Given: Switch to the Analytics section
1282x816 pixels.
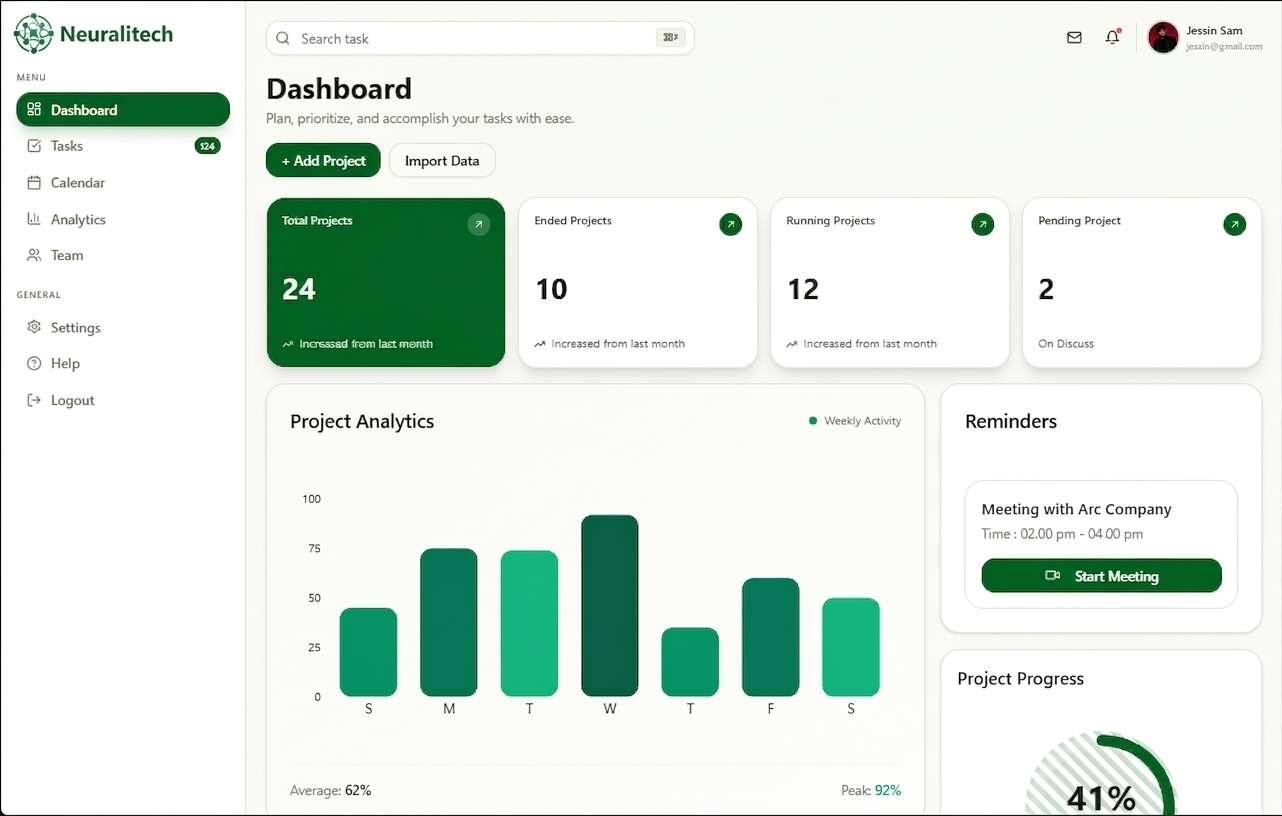Looking at the screenshot, I should click(x=123, y=219).
